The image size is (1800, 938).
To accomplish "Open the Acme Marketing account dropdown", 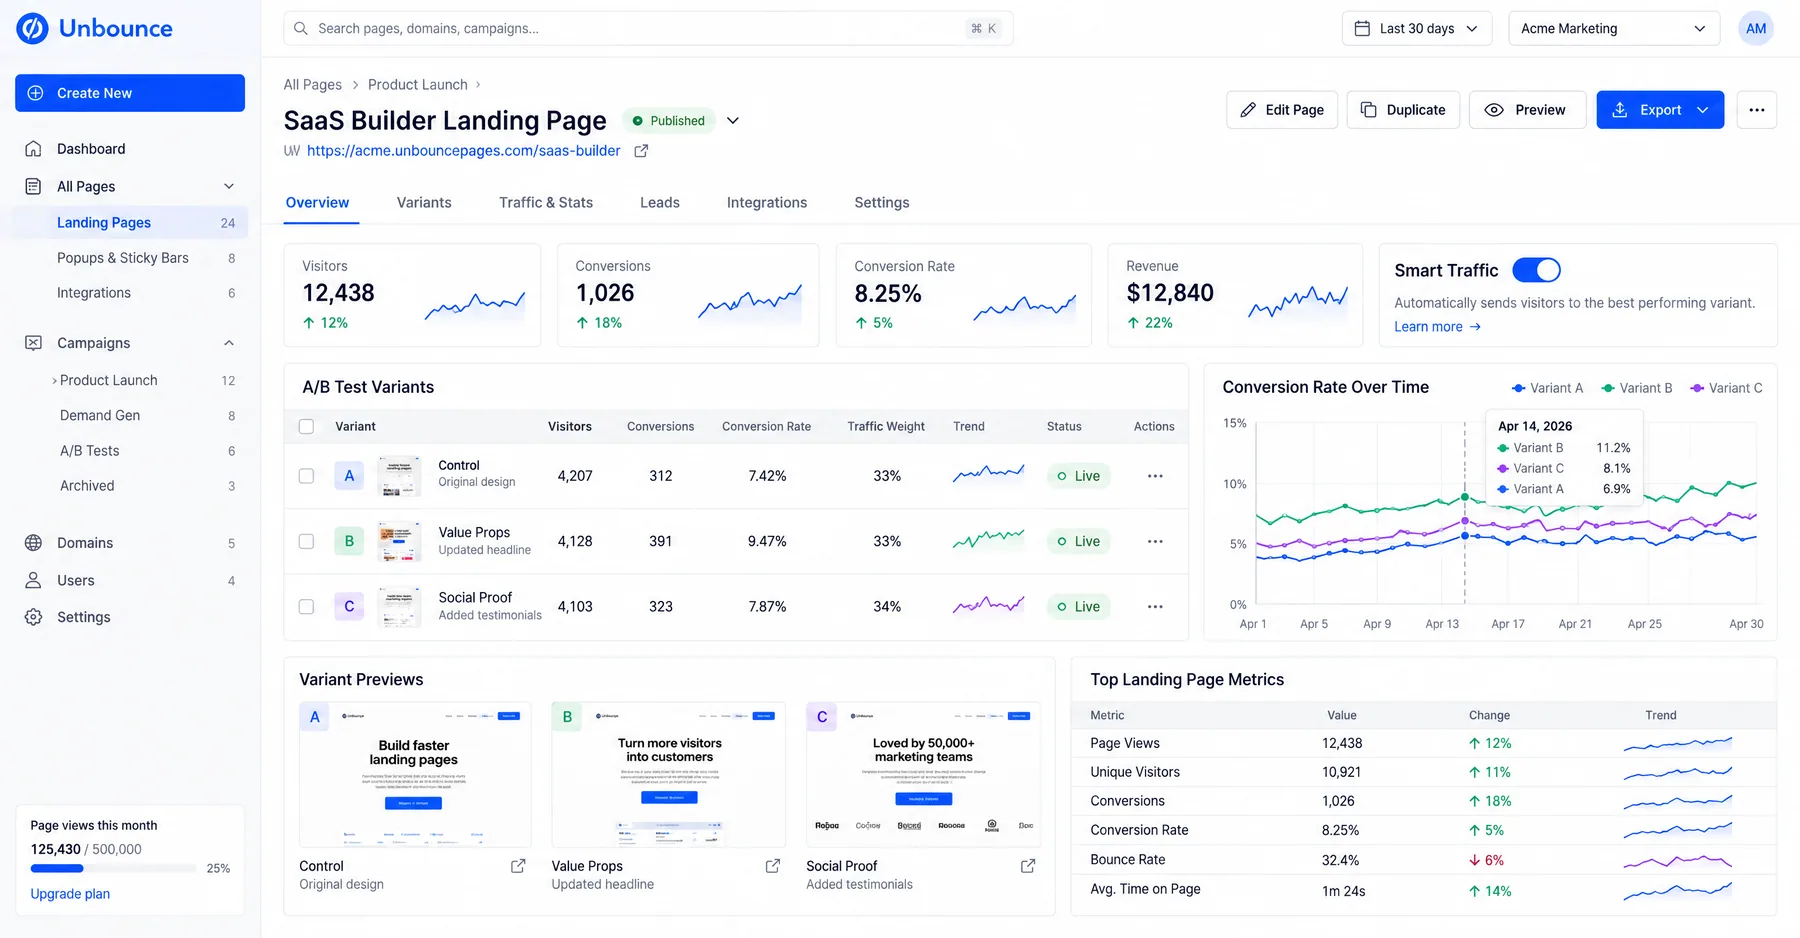I will click(1614, 28).
